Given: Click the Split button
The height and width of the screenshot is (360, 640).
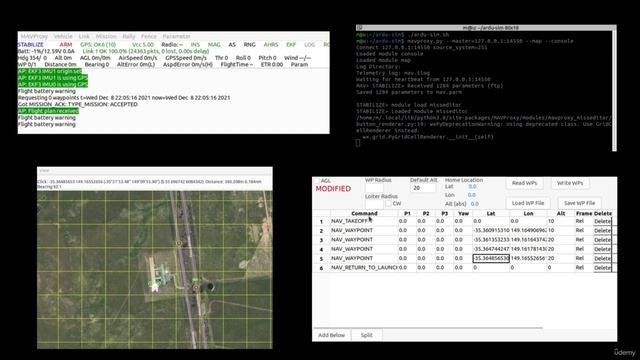Looking at the screenshot, I should (367, 335).
